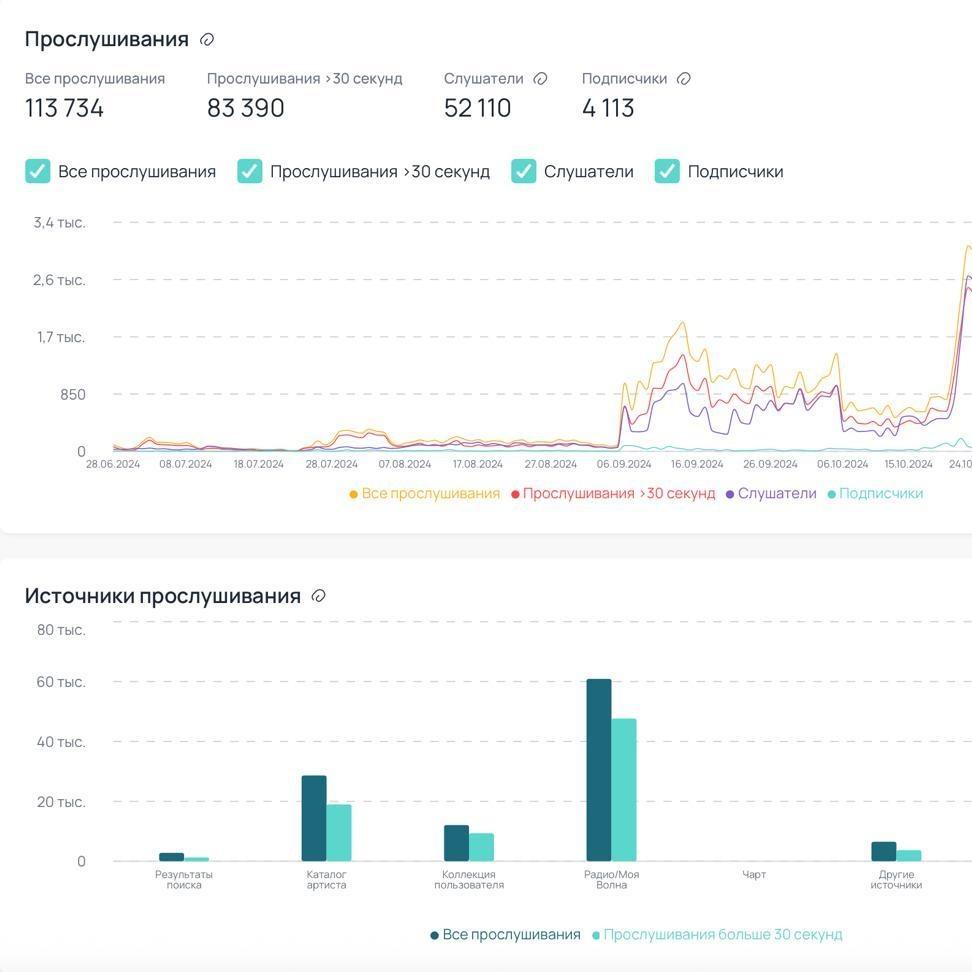
Task: Click the Все прослушивания value 113 734
Action: coord(64,108)
